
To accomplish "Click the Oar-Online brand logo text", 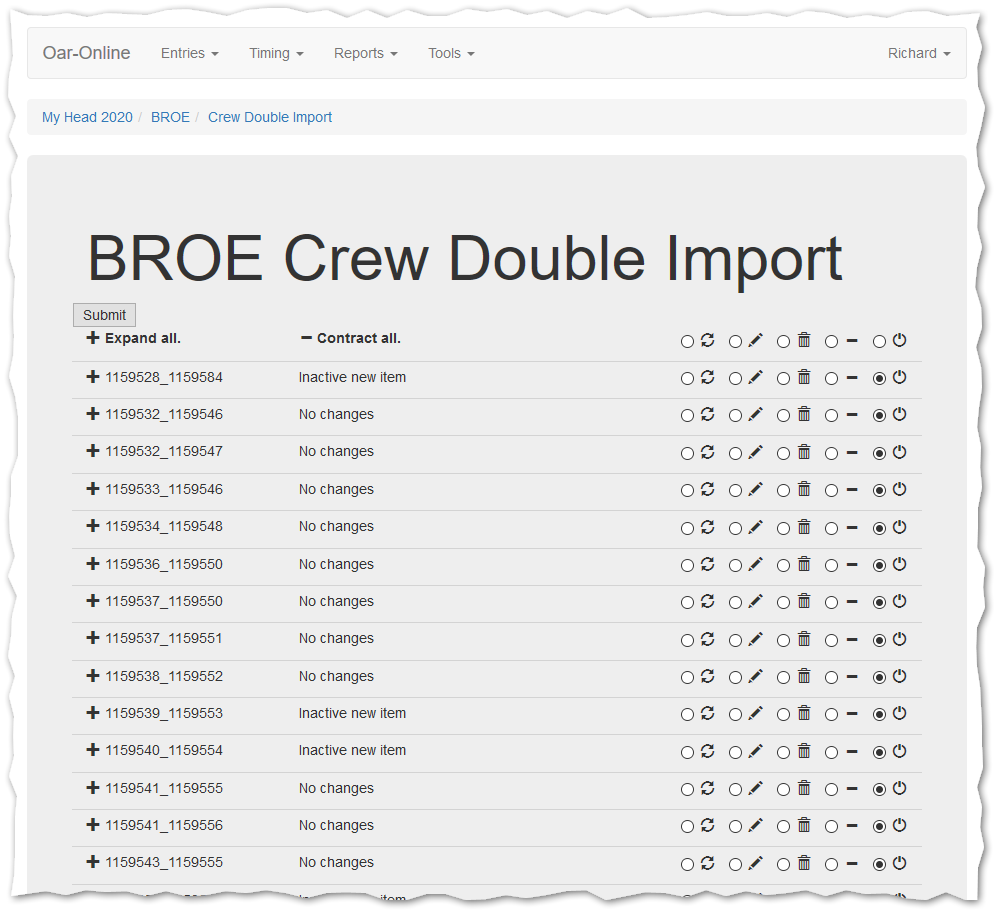I will [x=86, y=53].
